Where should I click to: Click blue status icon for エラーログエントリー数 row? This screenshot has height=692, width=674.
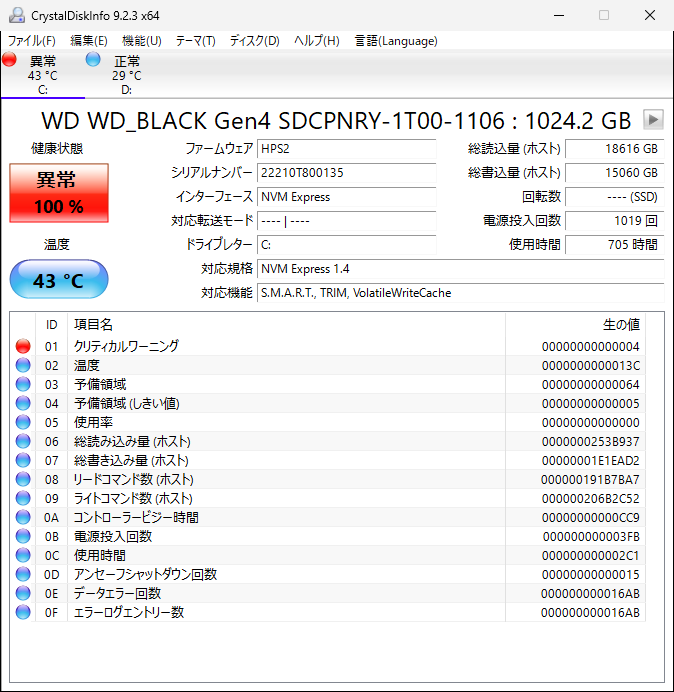pyautogui.click(x=23, y=612)
